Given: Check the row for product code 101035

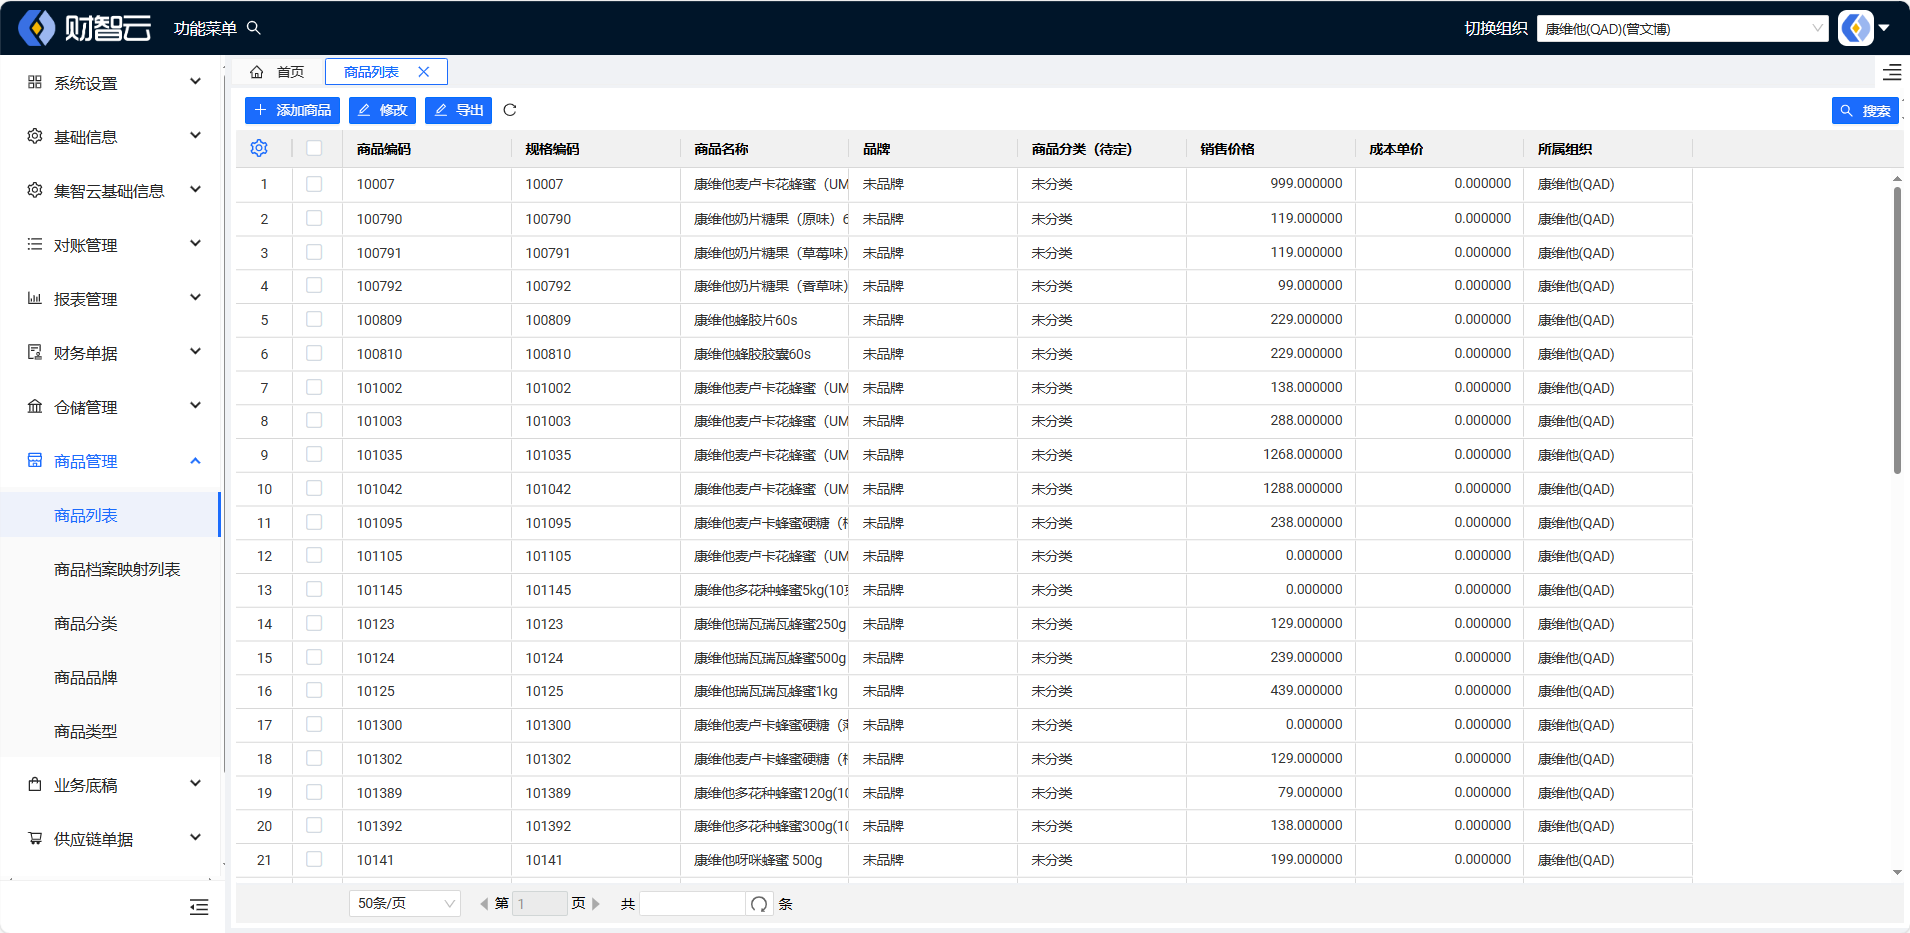Looking at the screenshot, I should (314, 455).
